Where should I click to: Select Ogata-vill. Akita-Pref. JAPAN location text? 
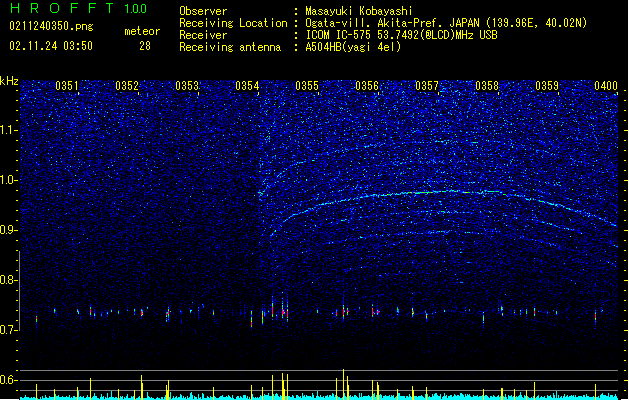tap(446, 23)
